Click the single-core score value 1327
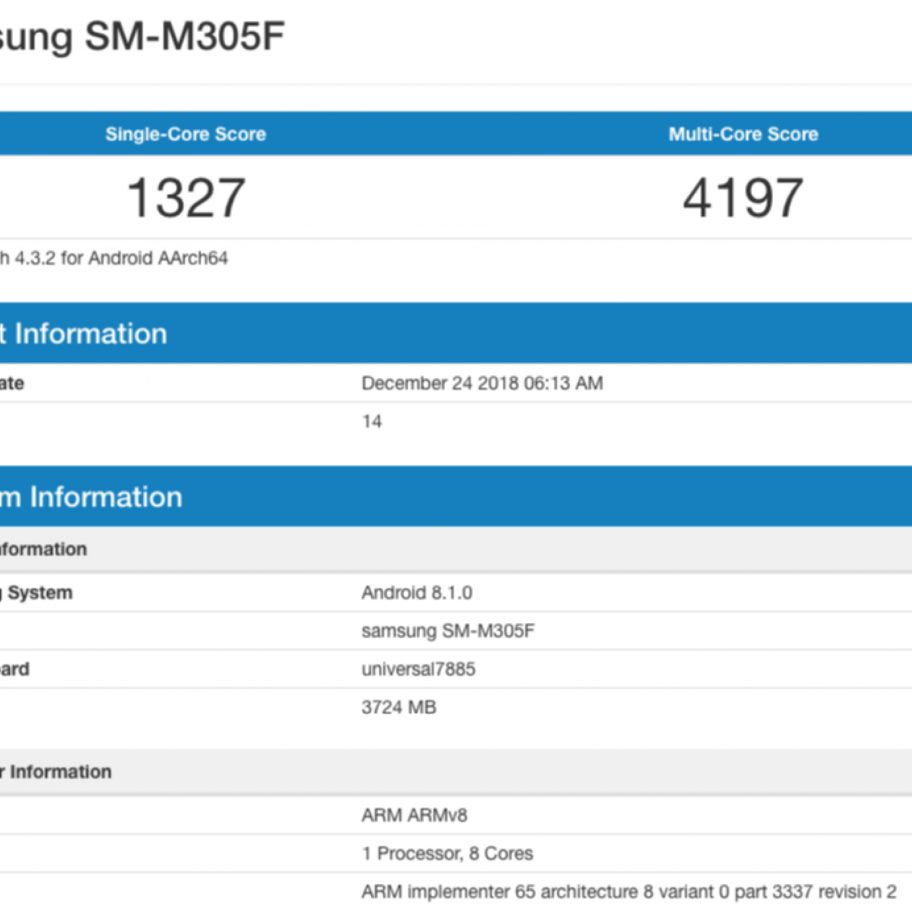This screenshot has height=912, width=912. coord(186,197)
